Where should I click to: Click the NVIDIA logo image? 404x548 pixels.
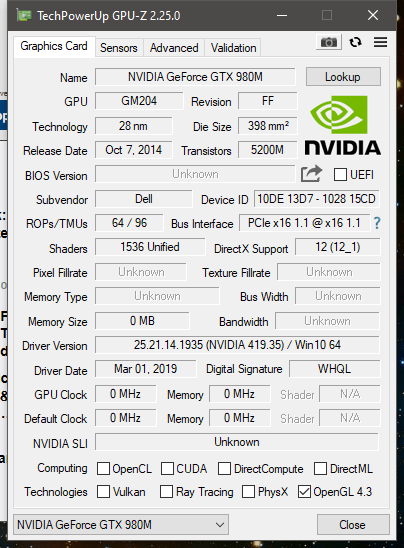coord(342,125)
